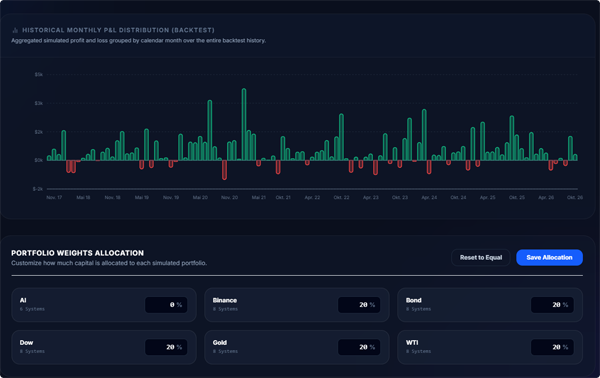
Task: Select the Bond portfolio card label
Action: tap(414, 300)
